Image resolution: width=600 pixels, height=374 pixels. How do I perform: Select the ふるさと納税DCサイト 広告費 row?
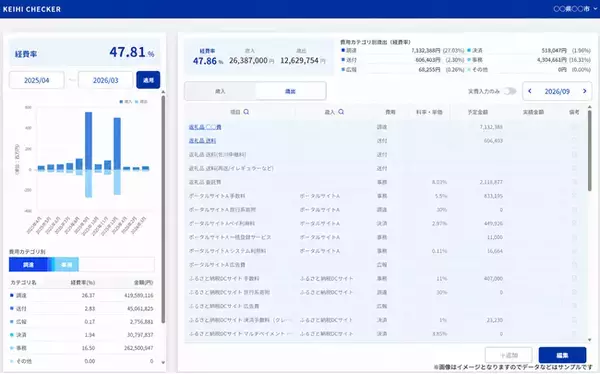pyautogui.click(x=386, y=306)
